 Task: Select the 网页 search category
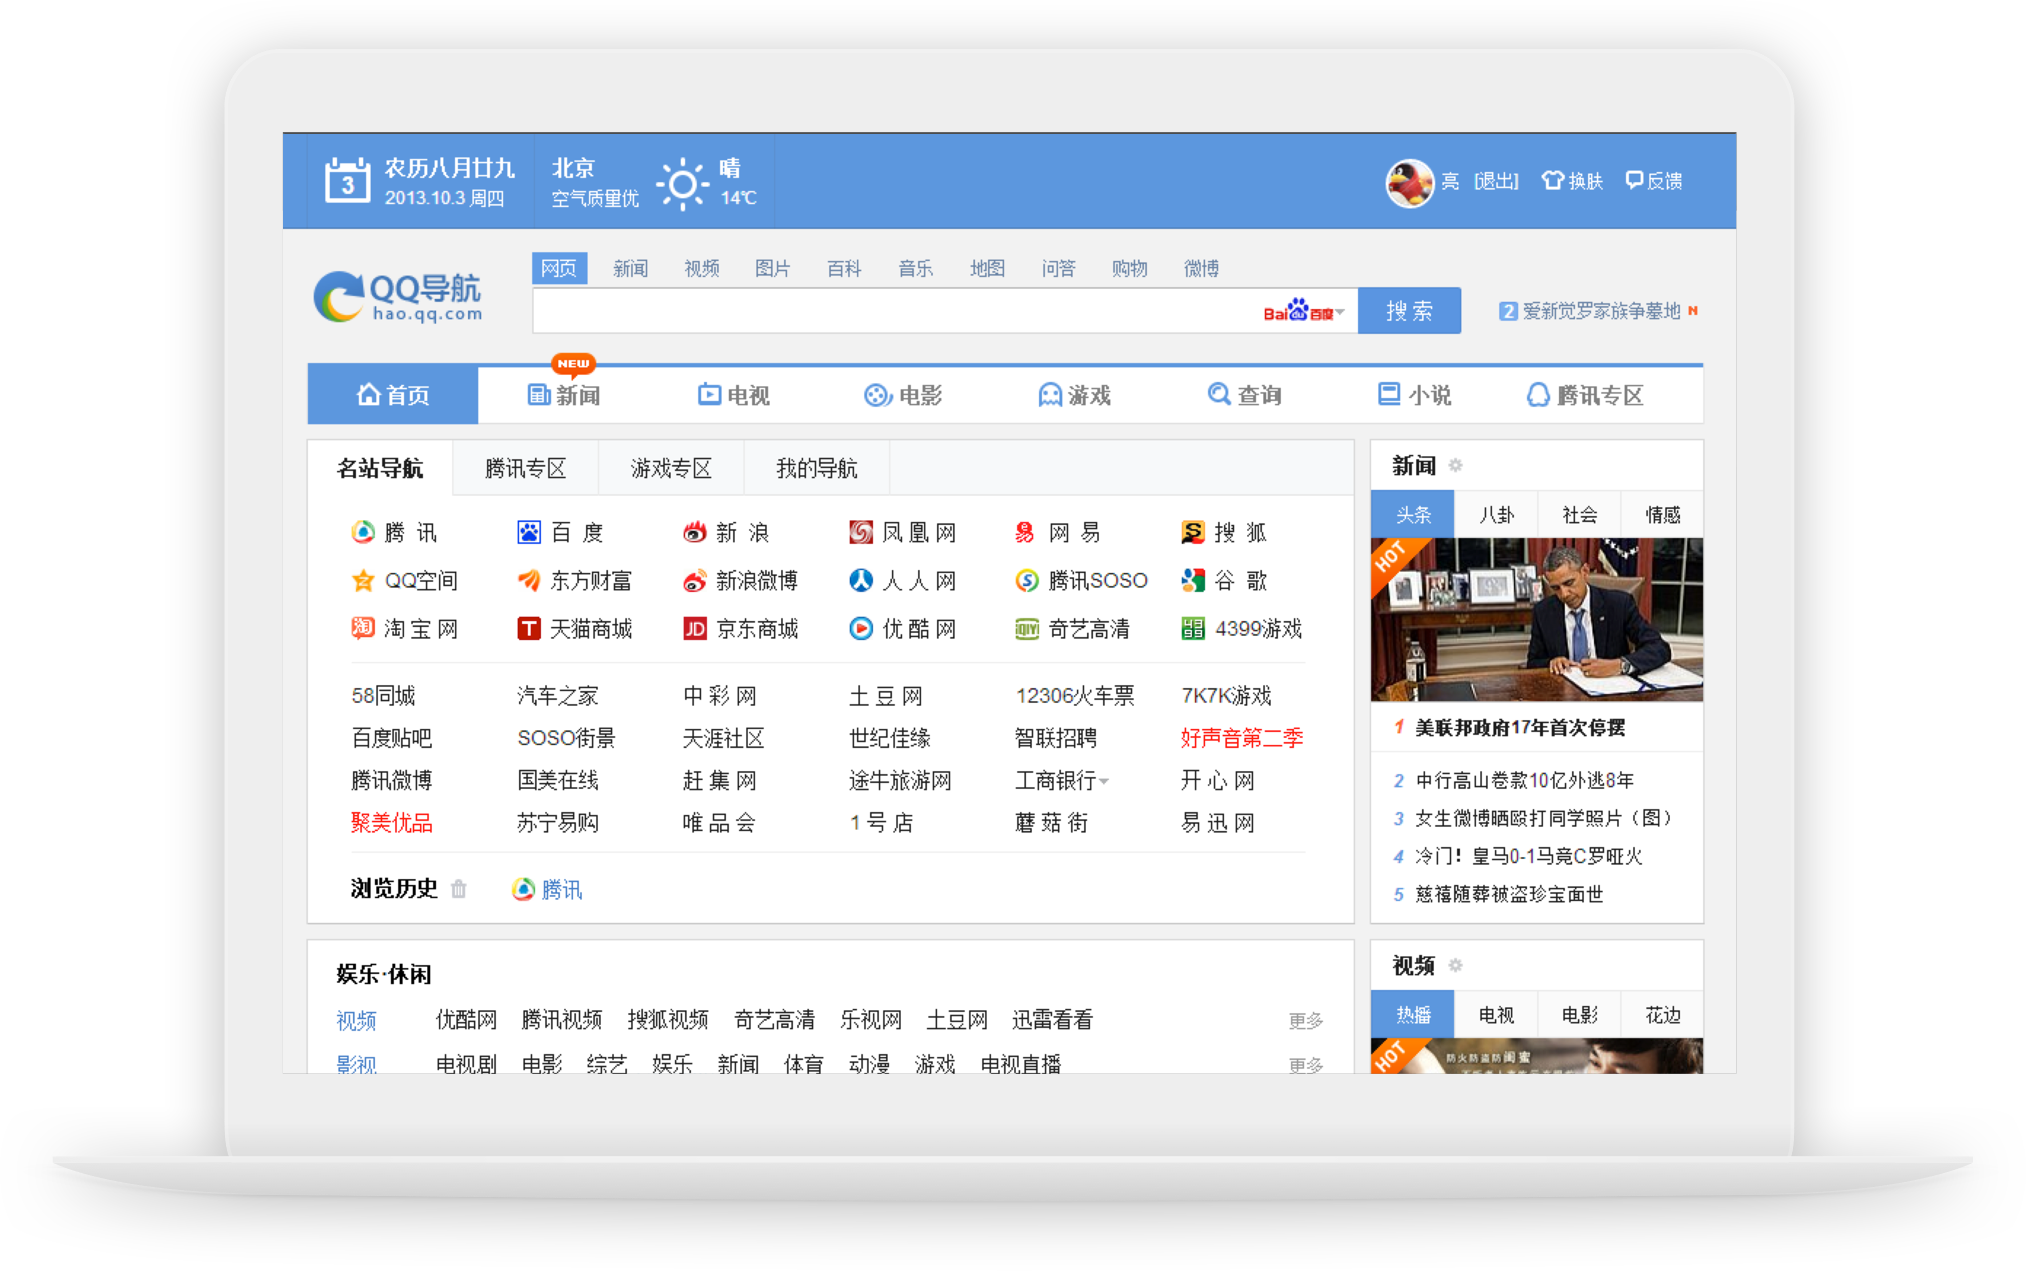tap(559, 268)
